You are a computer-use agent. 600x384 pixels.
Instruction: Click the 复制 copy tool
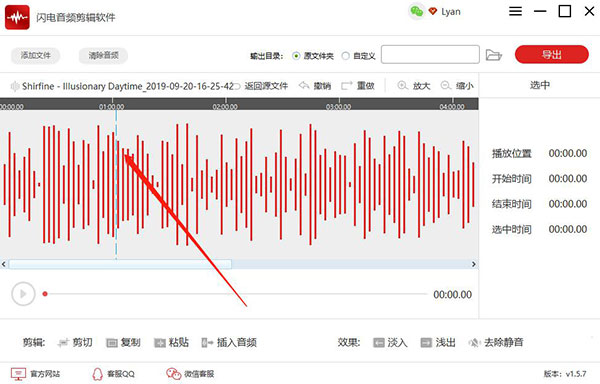123,342
